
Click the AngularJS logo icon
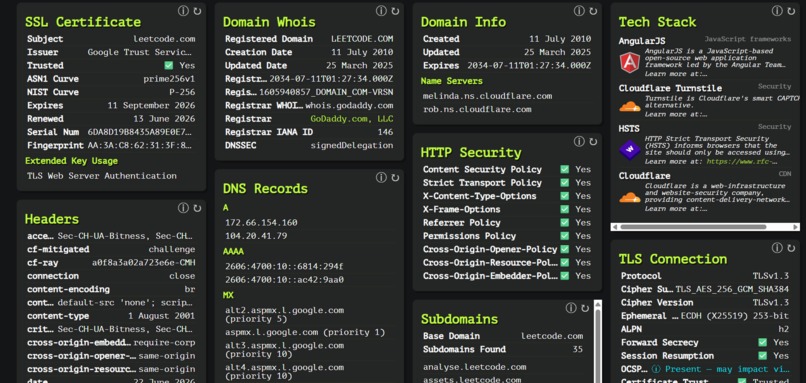(630, 62)
